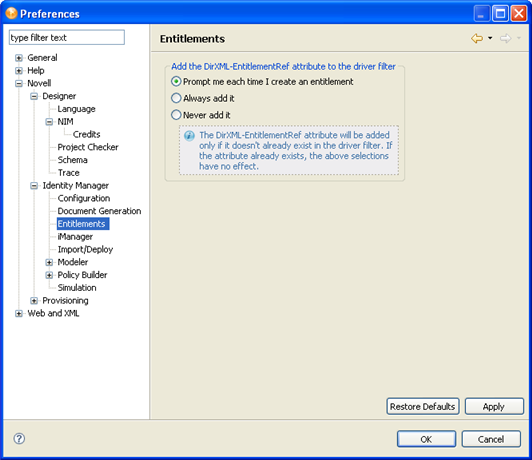Select the highlighted Entitlements tree item
Image resolution: width=532 pixels, height=460 pixels.
tap(83, 224)
